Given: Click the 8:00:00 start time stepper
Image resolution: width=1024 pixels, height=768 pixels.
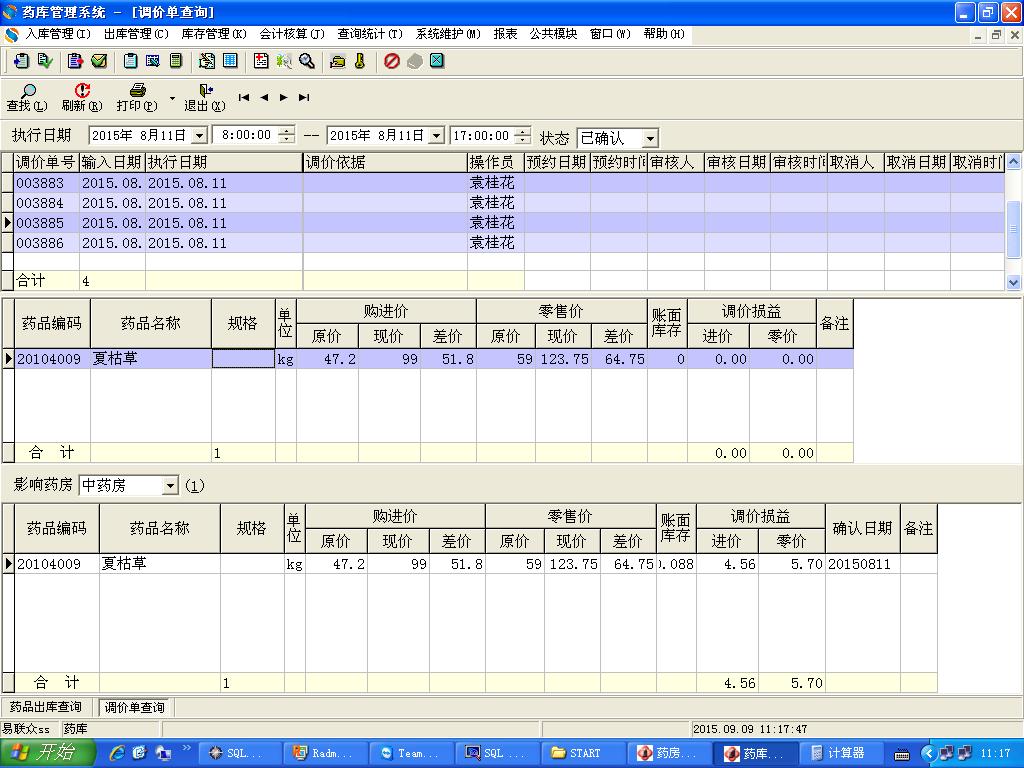Looking at the screenshot, I should (x=287, y=135).
